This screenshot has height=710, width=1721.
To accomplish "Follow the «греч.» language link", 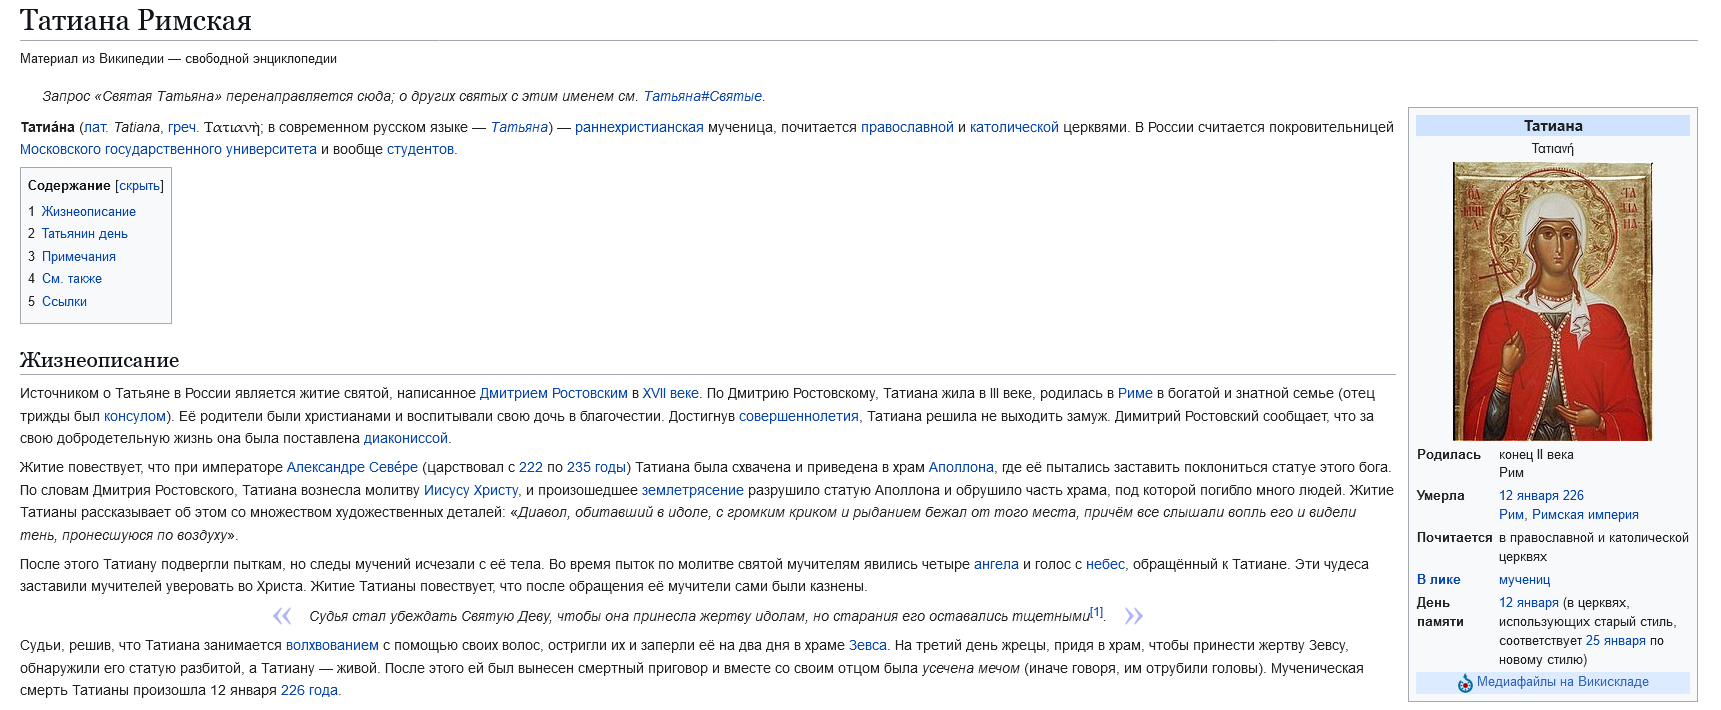I will click(182, 128).
